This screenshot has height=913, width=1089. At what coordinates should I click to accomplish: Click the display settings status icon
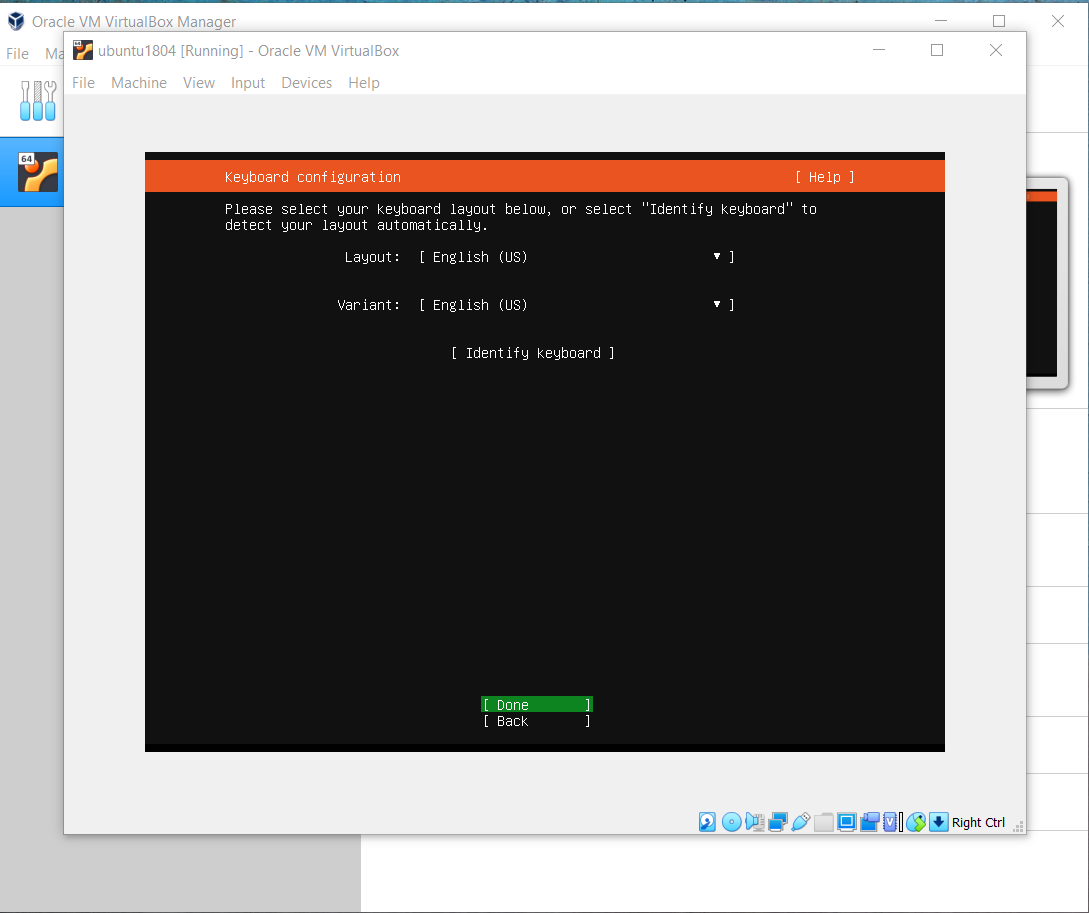coord(847,822)
